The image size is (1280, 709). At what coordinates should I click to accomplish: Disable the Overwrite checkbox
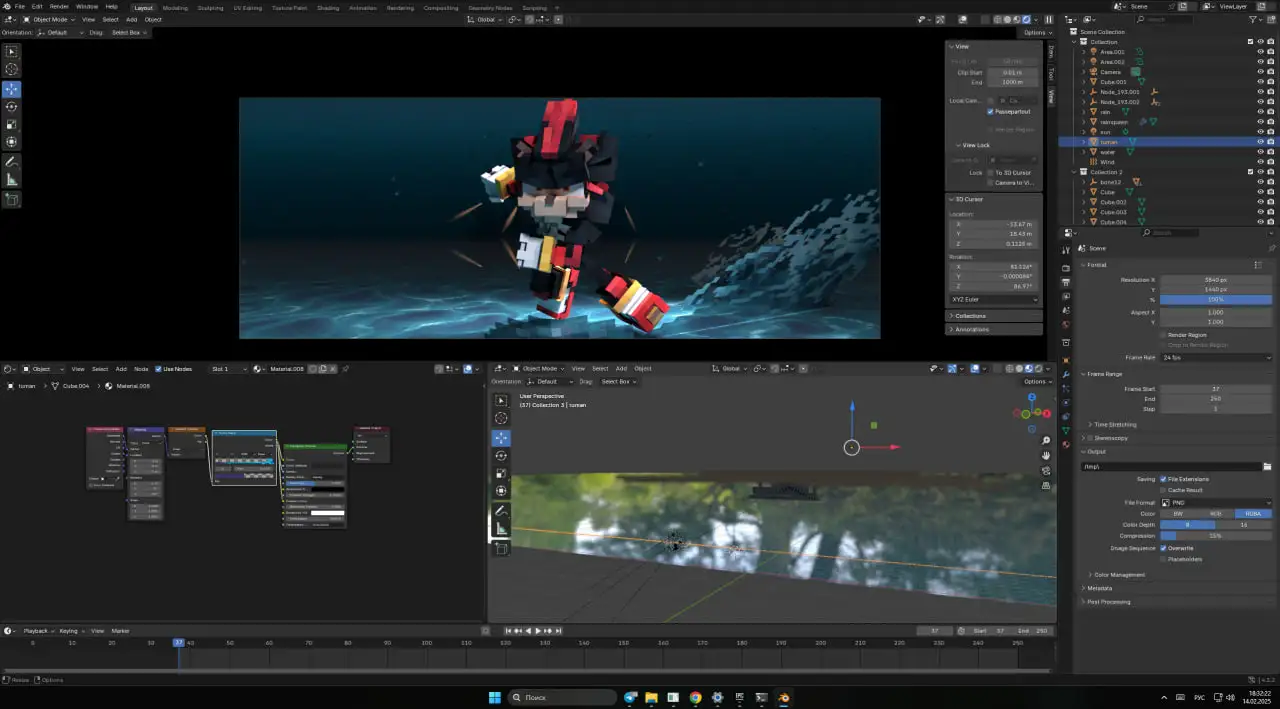1164,548
